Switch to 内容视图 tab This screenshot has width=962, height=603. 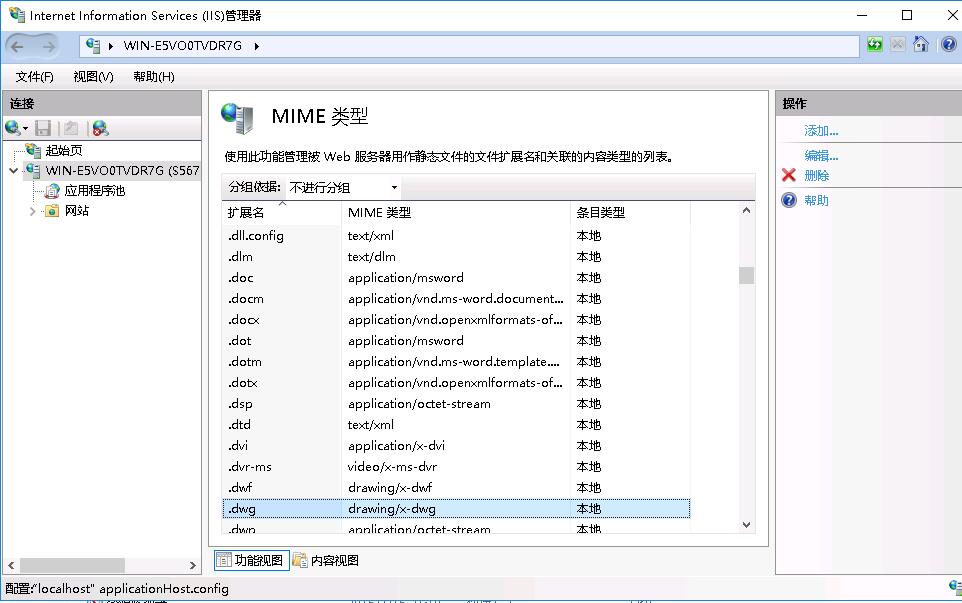pyautogui.click(x=326, y=560)
